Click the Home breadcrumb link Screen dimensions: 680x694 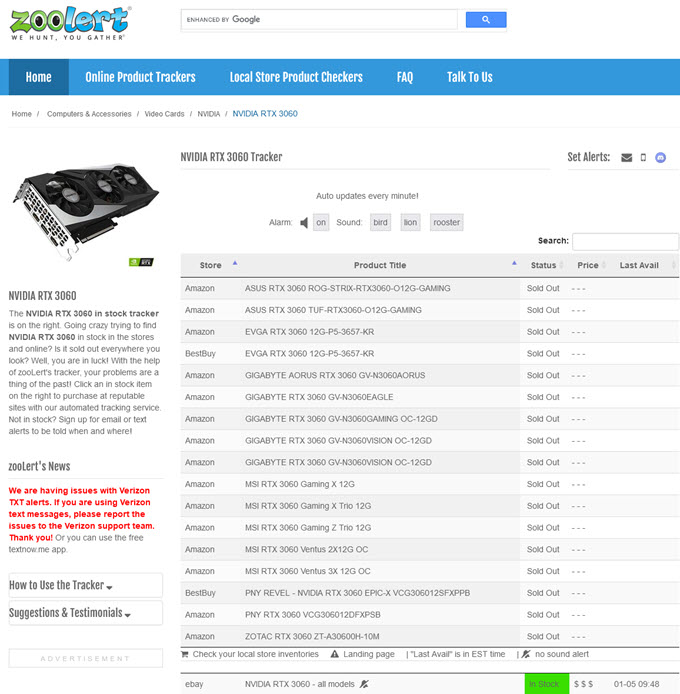tap(22, 114)
